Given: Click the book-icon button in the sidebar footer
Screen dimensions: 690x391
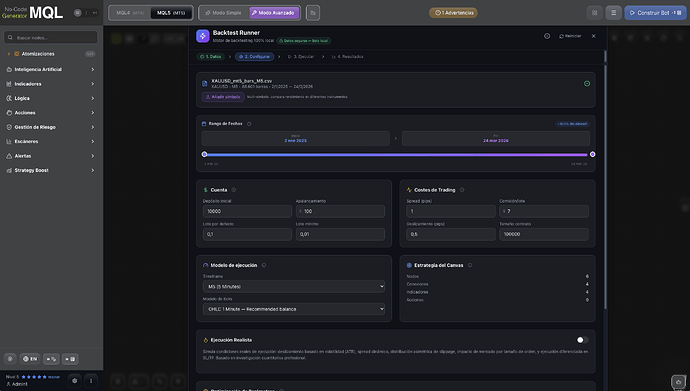Looking at the screenshot, I should (x=70, y=359).
